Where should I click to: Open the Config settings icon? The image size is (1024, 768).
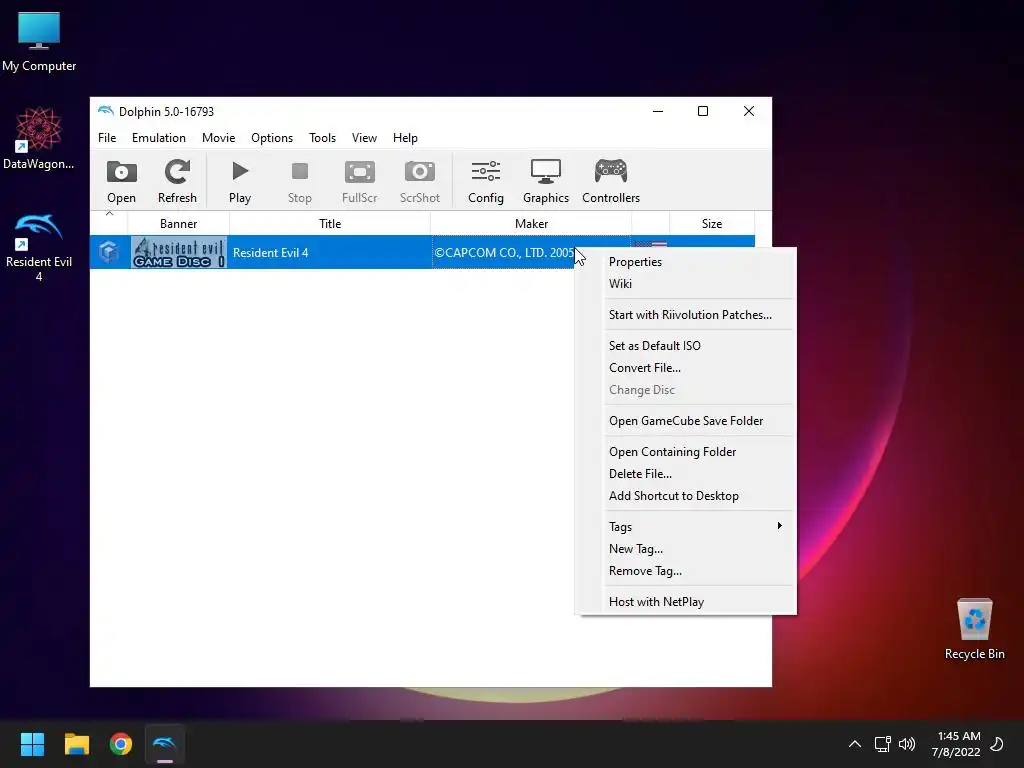pos(486,181)
